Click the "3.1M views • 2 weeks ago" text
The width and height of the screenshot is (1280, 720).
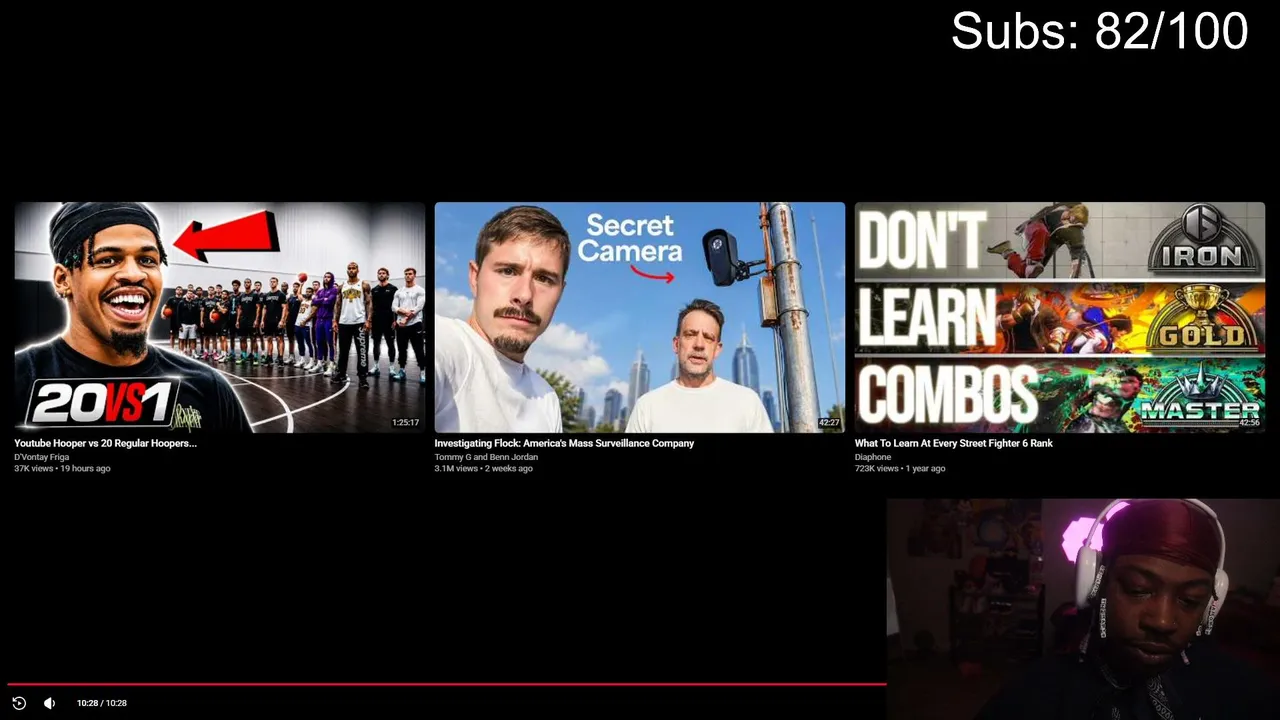tap(483, 468)
